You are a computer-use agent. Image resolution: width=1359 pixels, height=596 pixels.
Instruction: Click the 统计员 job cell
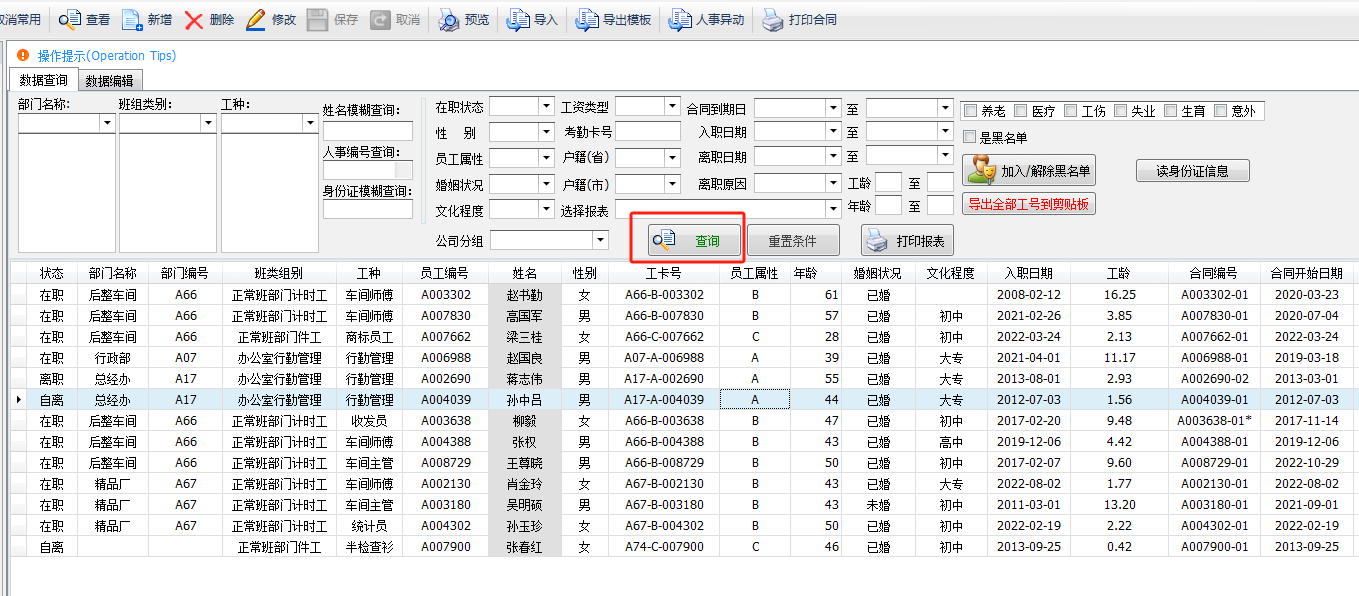pyautogui.click(x=370, y=526)
